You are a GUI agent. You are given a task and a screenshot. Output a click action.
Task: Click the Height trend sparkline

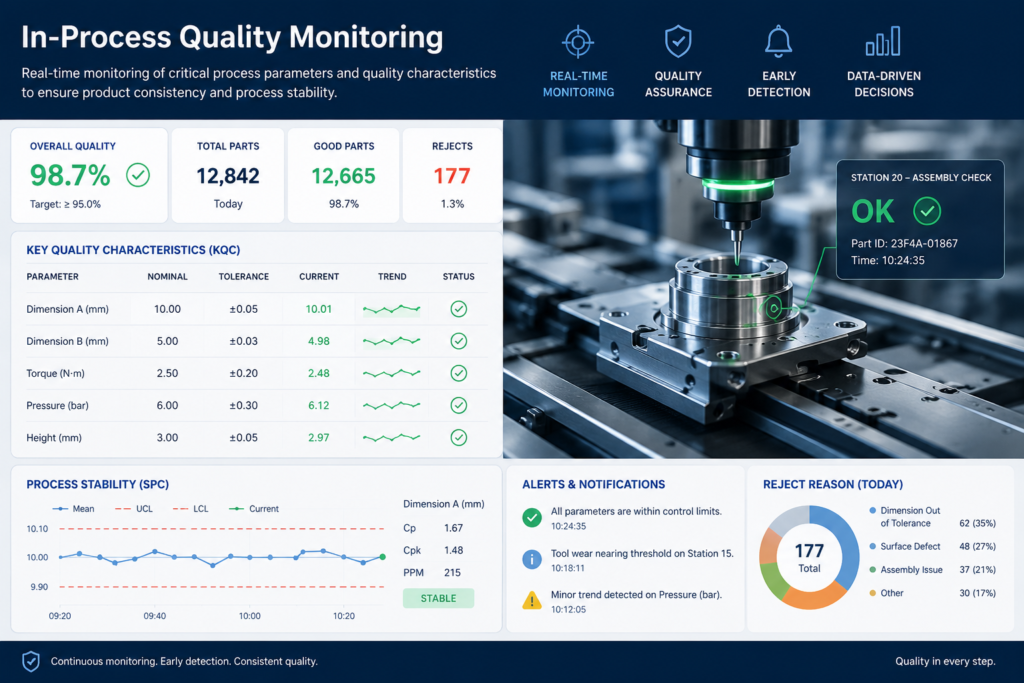click(391, 437)
